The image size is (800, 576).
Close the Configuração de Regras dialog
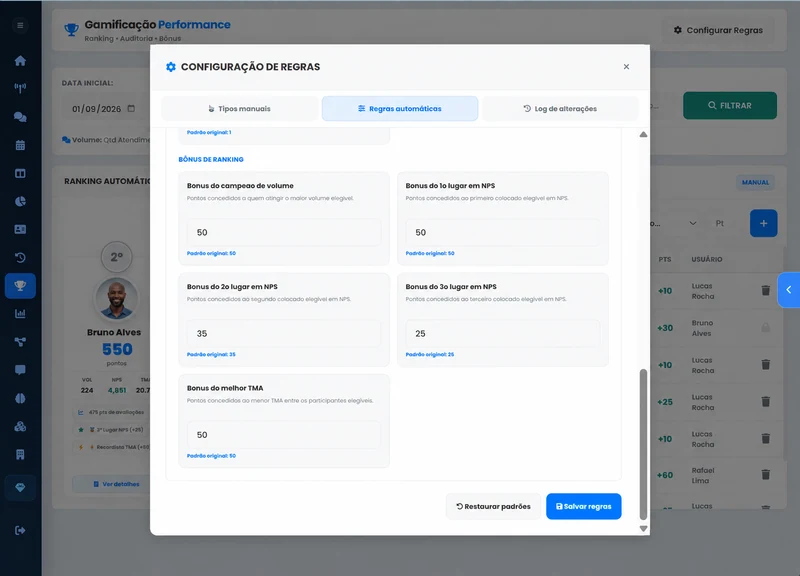(x=626, y=67)
